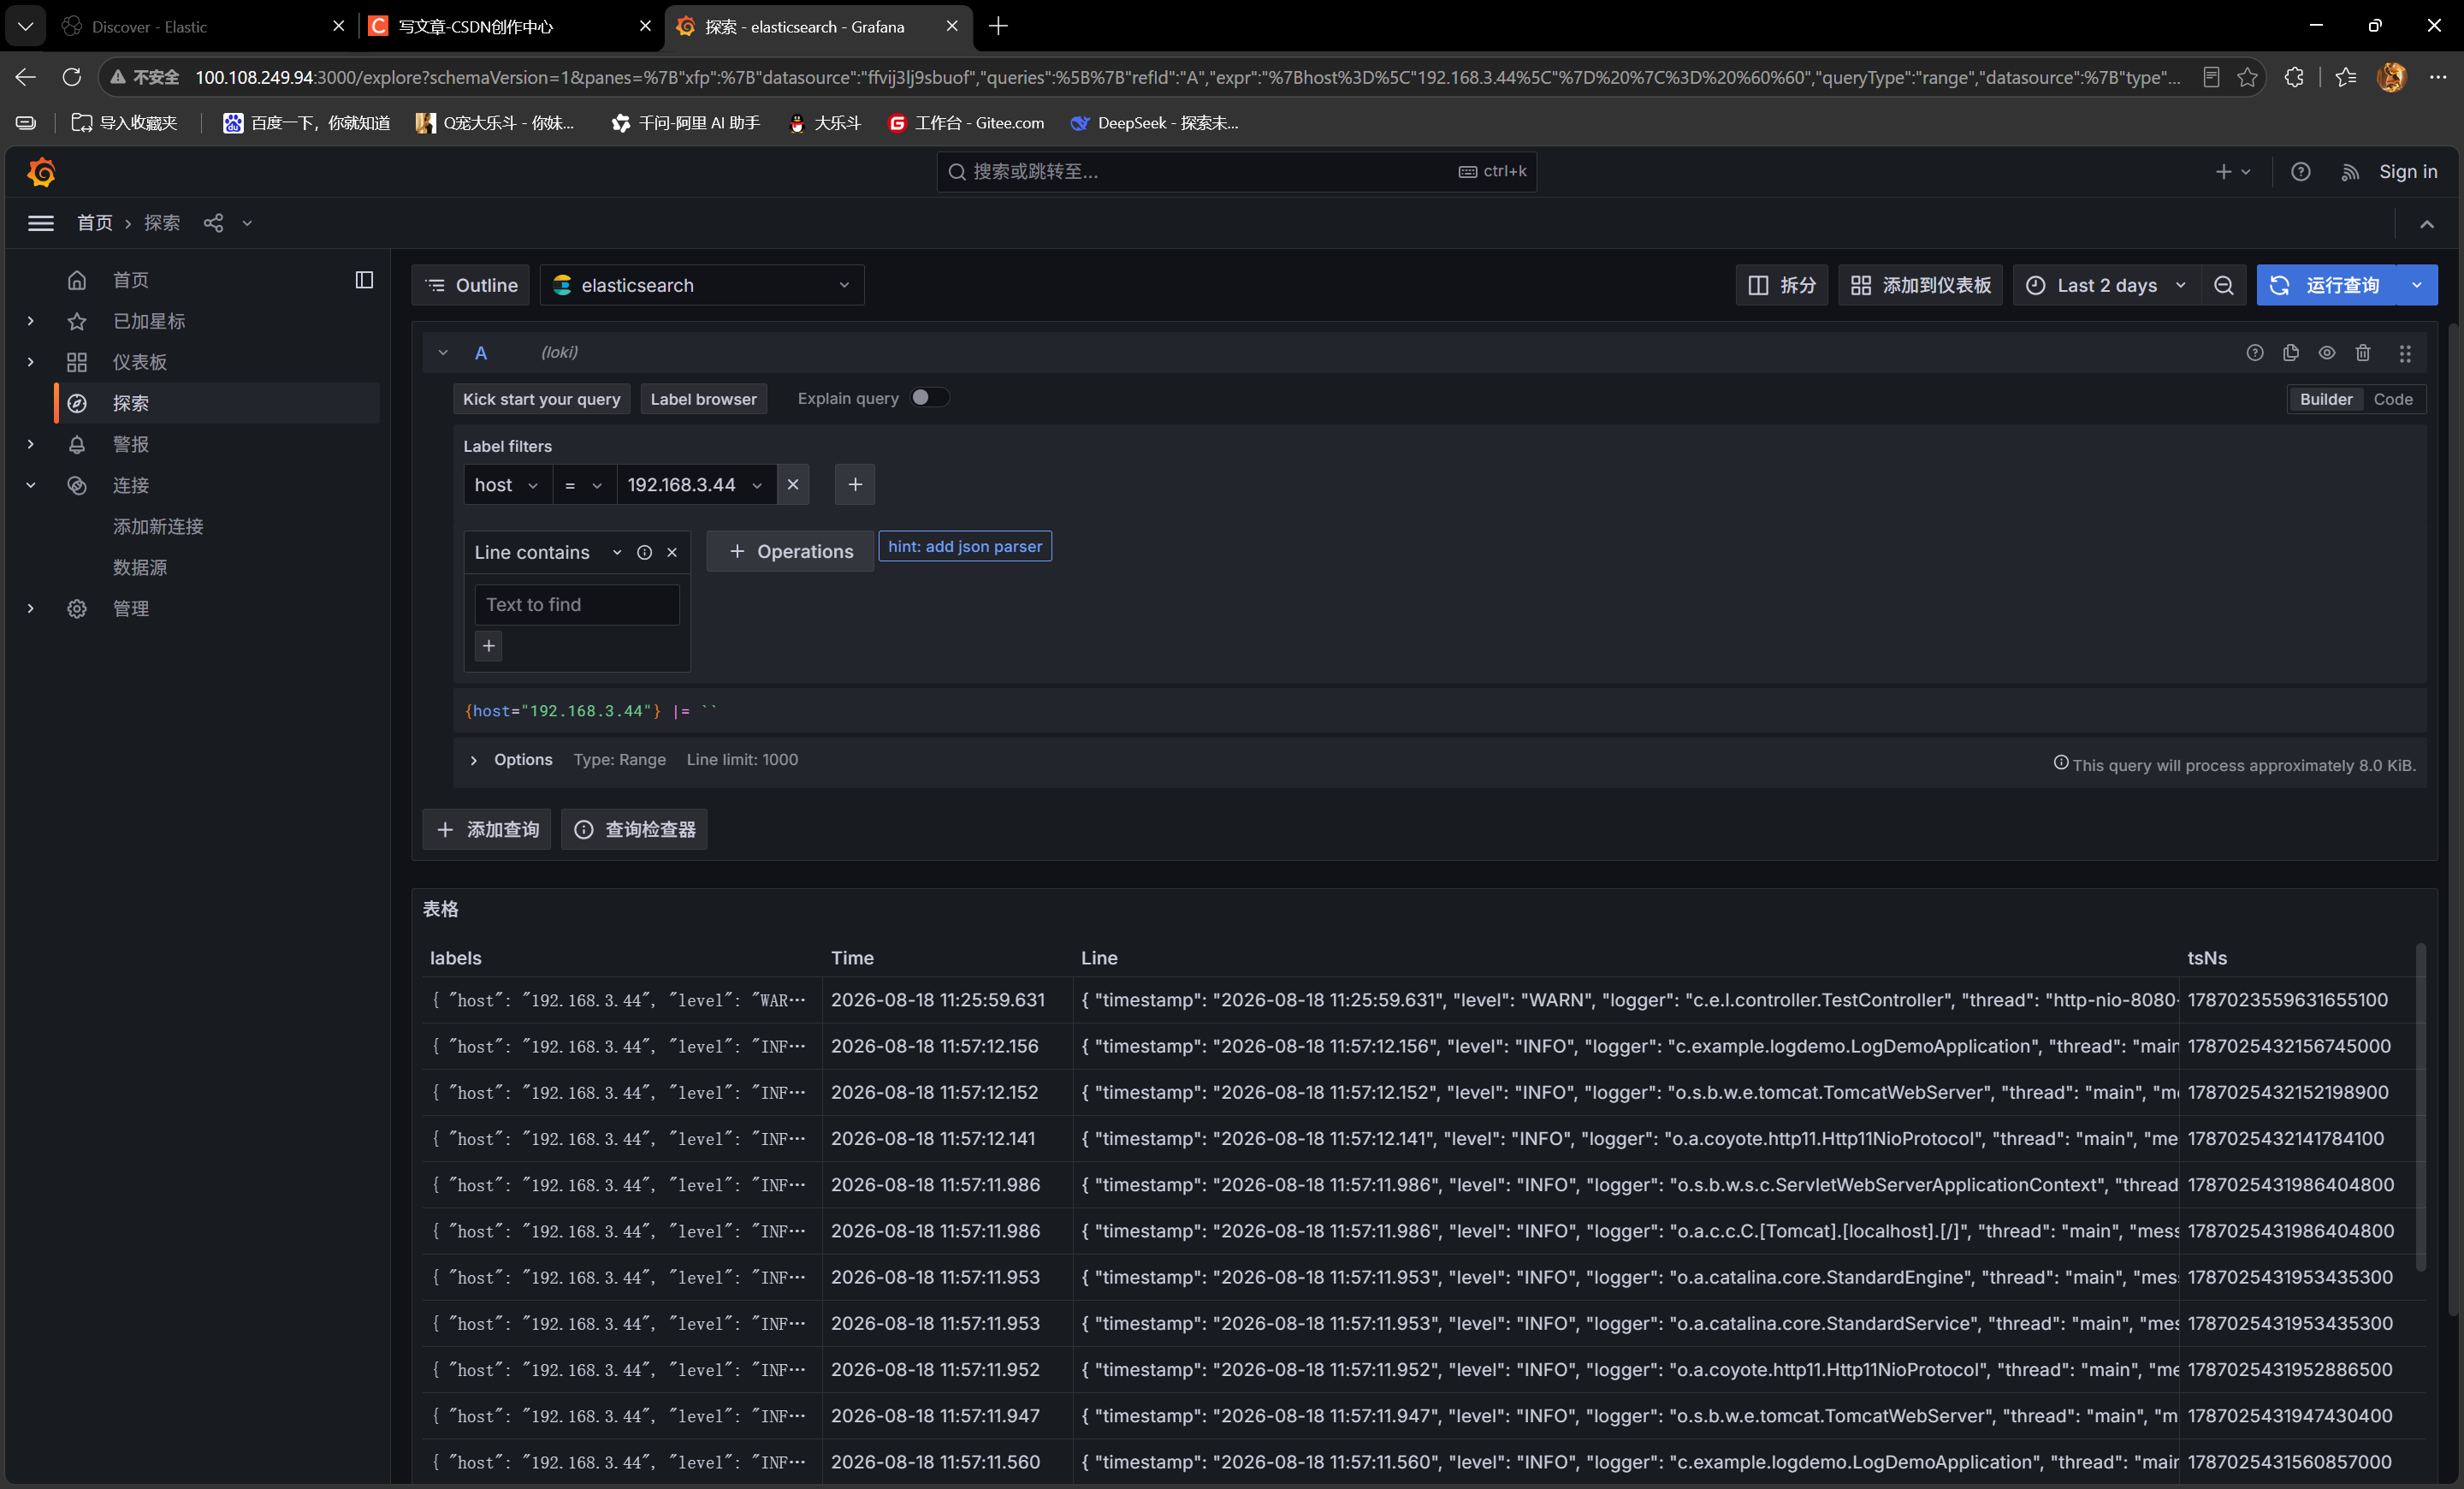Click Kick start your query
The image size is (2464, 1489).
click(x=542, y=399)
